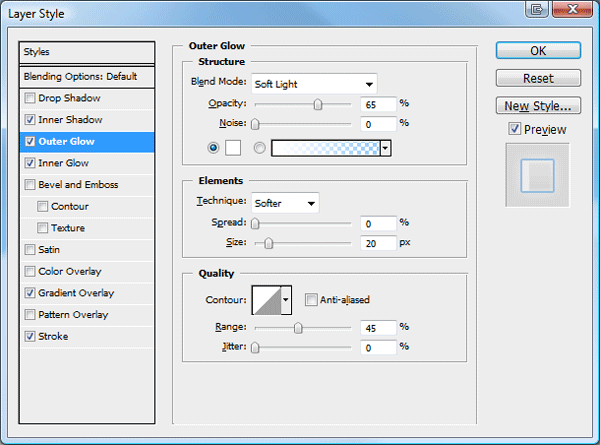
Task: Click the Jitter value field
Action: point(378,348)
